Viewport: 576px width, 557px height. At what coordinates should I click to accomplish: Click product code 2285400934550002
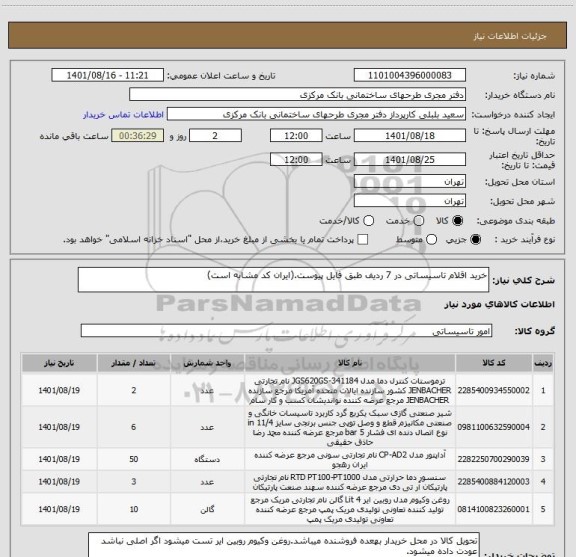(494, 390)
